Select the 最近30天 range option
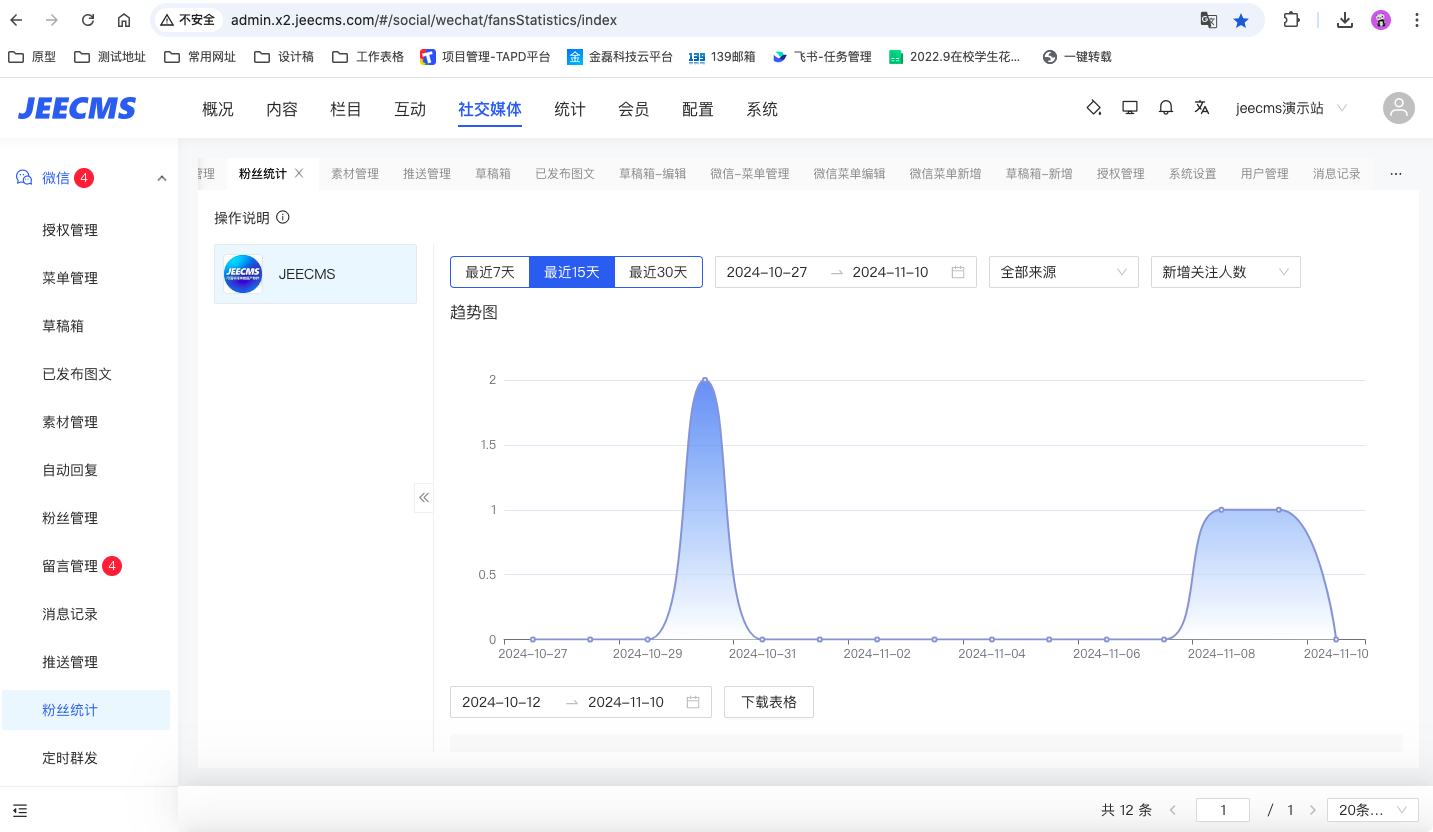 (658, 272)
